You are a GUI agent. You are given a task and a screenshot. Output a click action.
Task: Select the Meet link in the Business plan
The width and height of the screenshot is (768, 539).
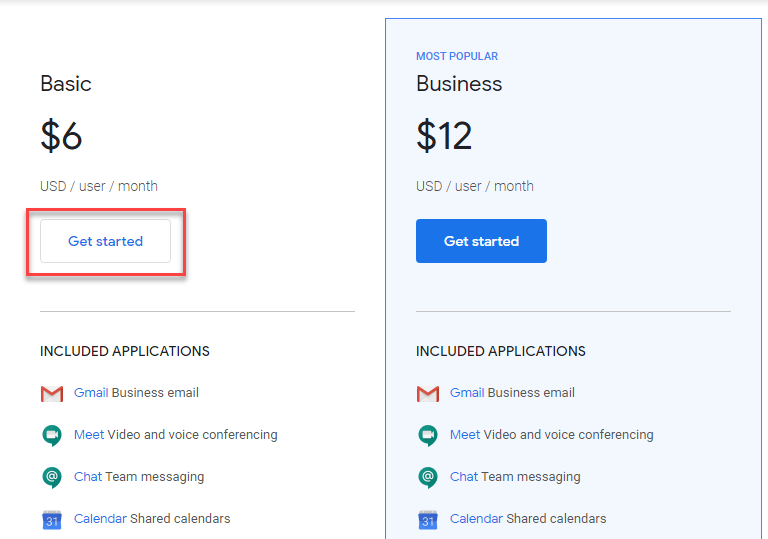pos(465,435)
